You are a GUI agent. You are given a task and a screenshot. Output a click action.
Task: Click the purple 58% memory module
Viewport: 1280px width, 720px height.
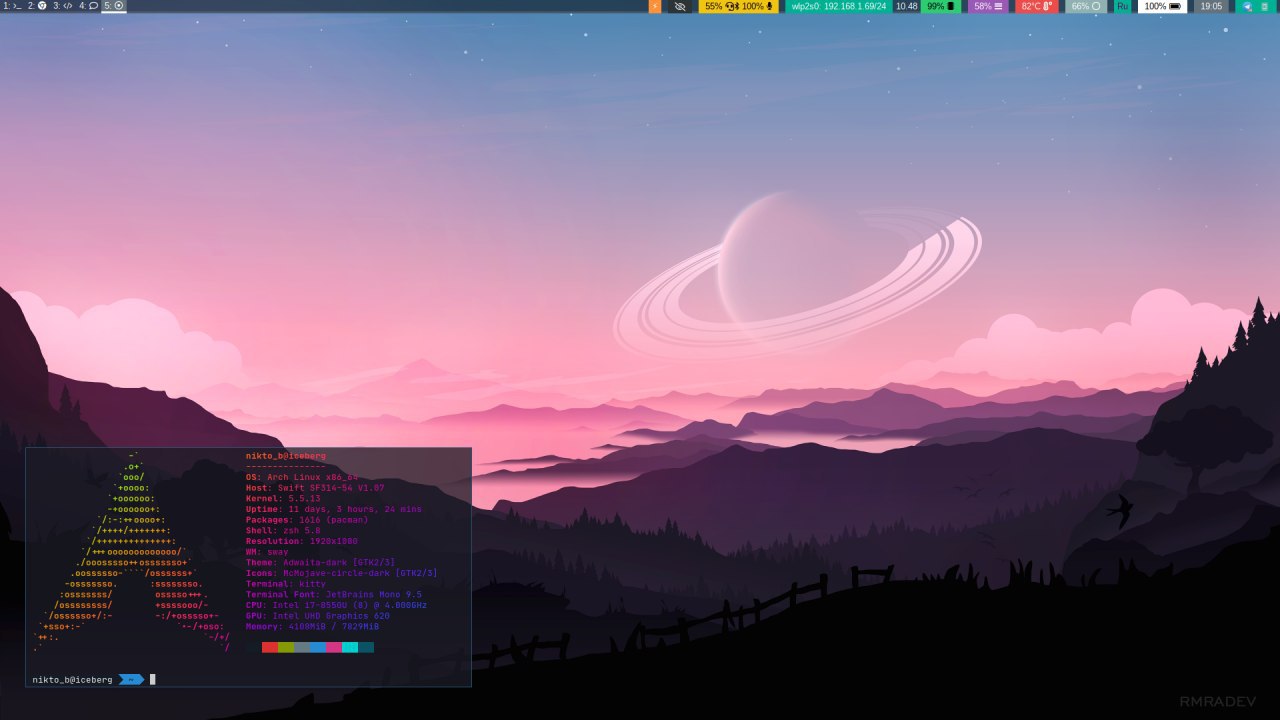click(988, 6)
